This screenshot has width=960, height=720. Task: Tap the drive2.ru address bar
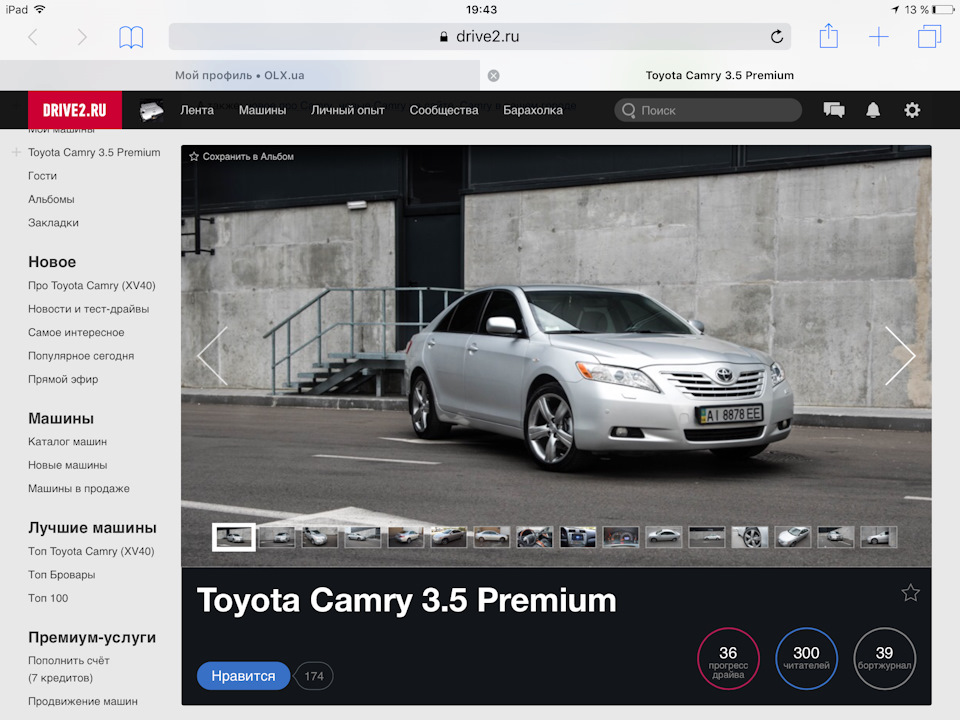click(479, 37)
